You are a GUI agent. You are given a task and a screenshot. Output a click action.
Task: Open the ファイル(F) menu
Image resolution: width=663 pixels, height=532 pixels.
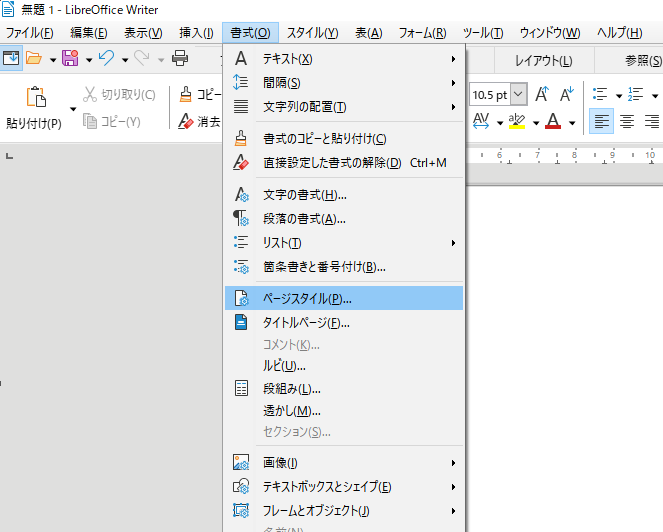coord(30,33)
